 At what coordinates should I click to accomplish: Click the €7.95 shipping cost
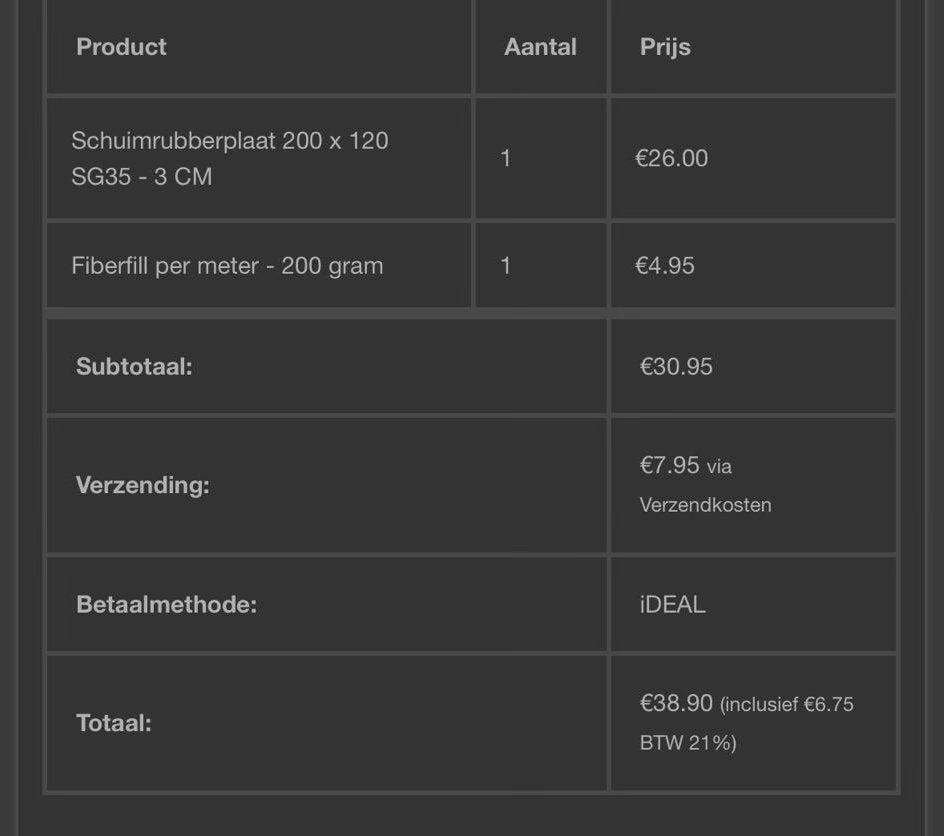tap(669, 465)
